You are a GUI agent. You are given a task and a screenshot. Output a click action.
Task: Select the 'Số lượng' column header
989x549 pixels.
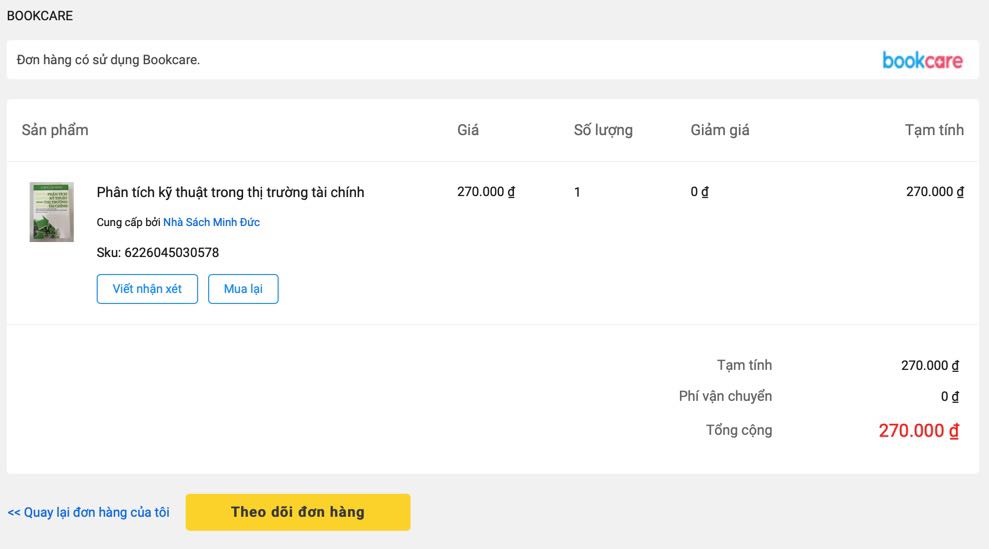click(603, 130)
